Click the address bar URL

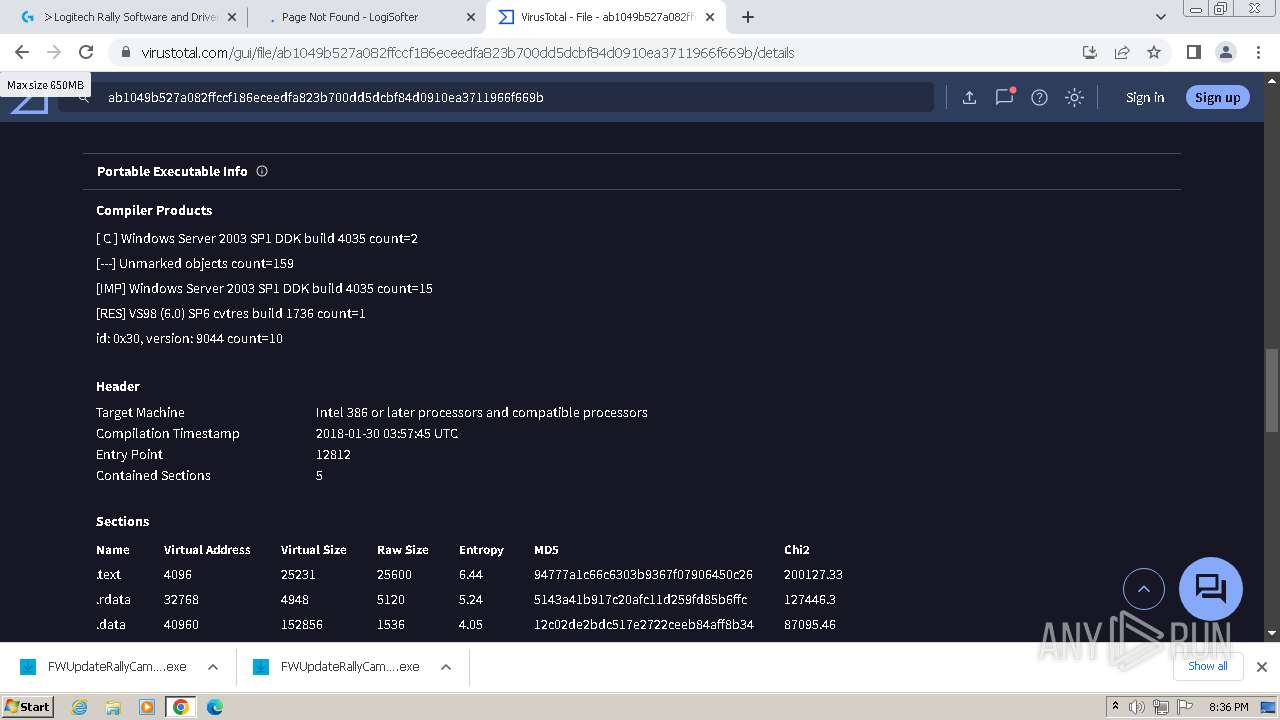[467, 52]
